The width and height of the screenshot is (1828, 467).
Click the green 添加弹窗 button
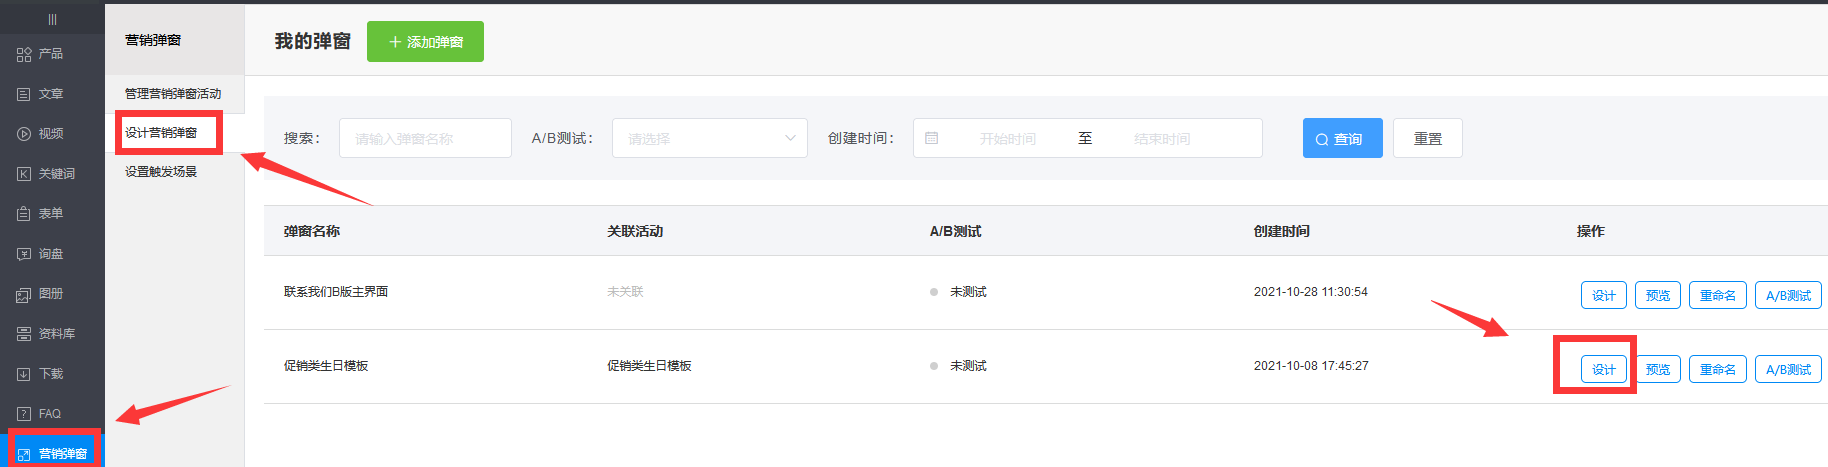pyautogui.click(x=425, y=42)
